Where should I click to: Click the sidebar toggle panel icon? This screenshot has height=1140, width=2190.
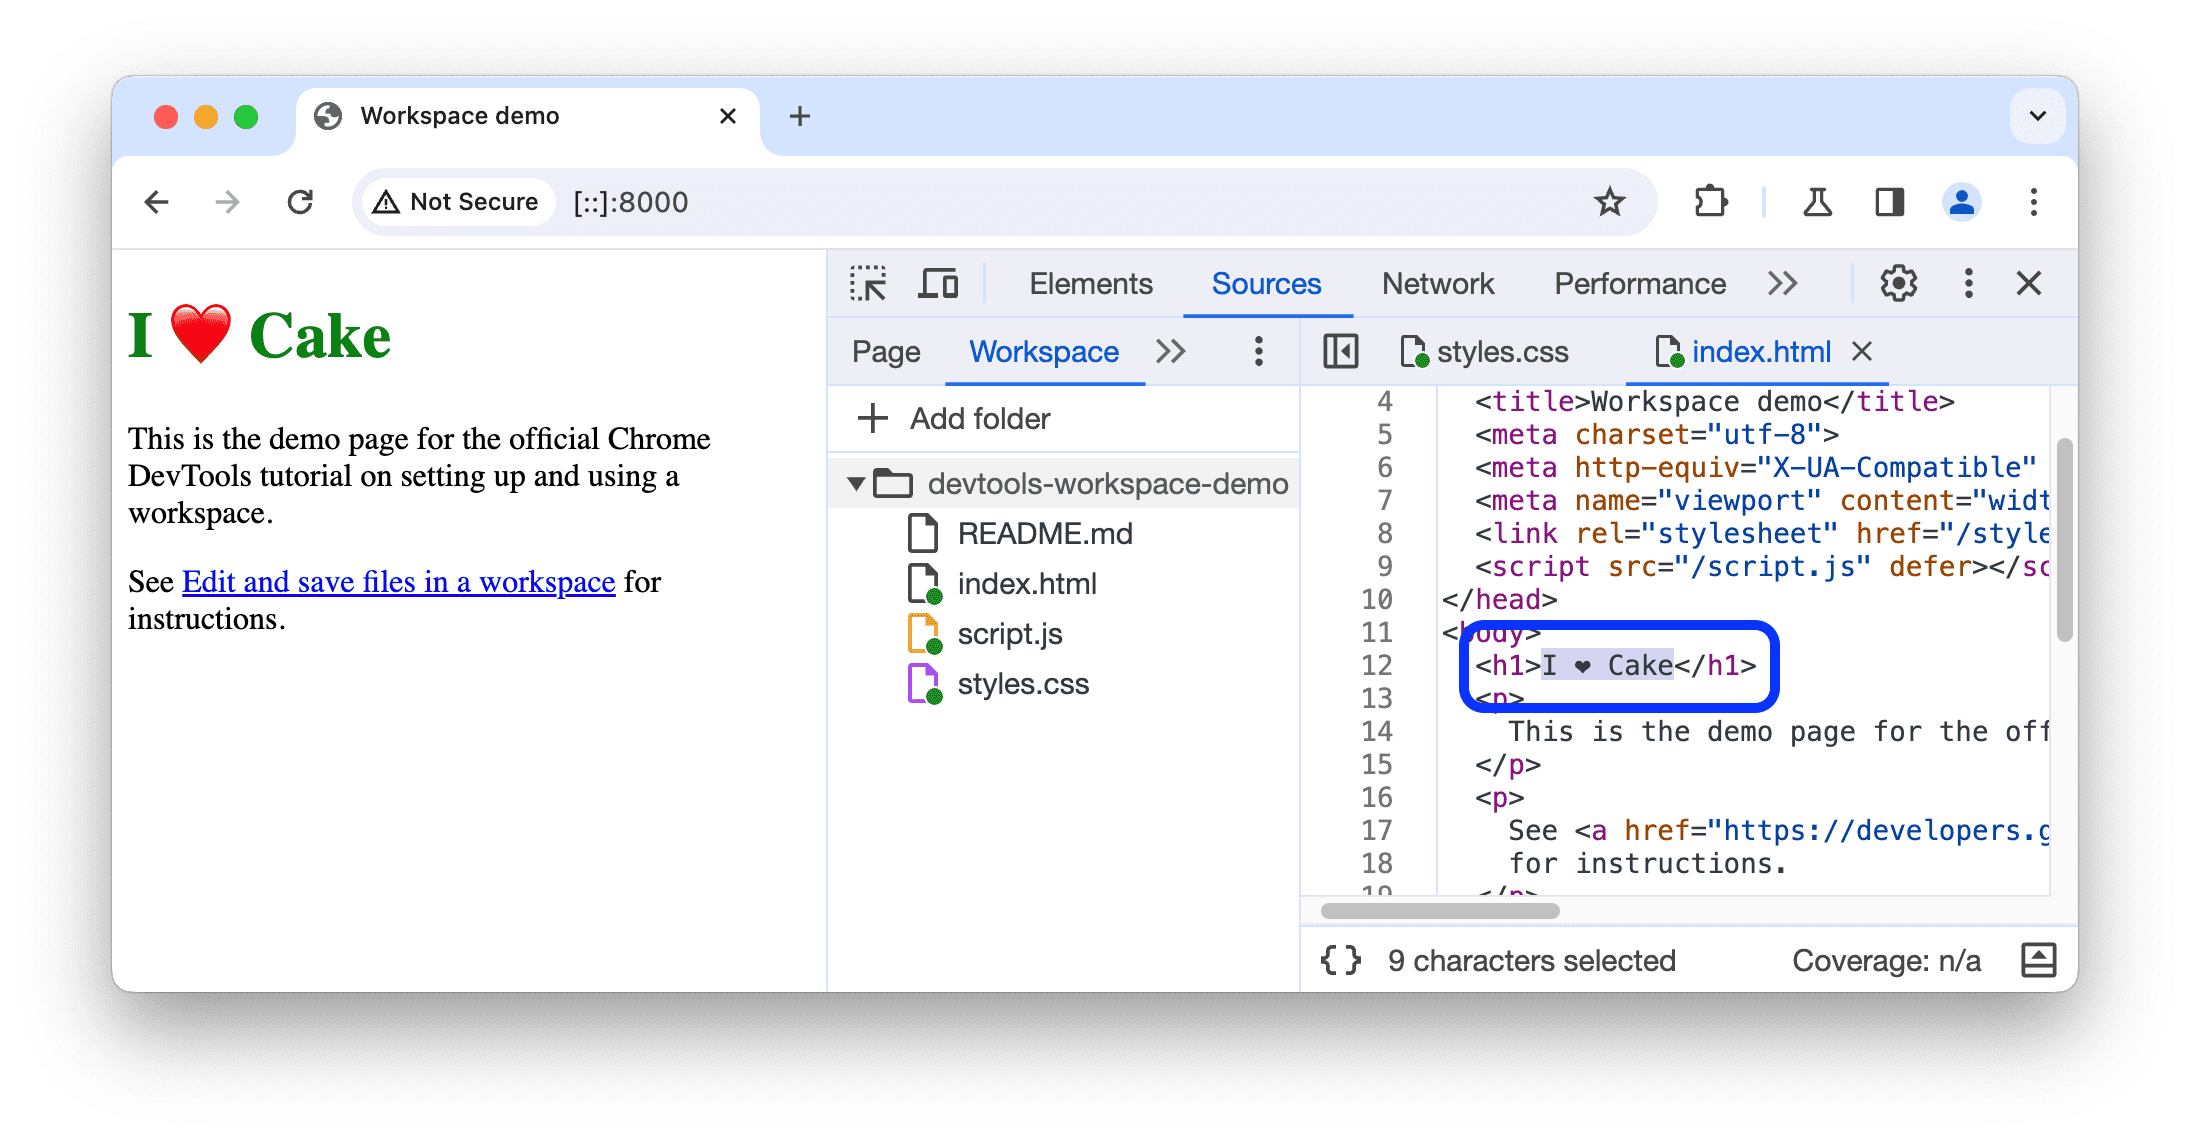pos(1338,352)
